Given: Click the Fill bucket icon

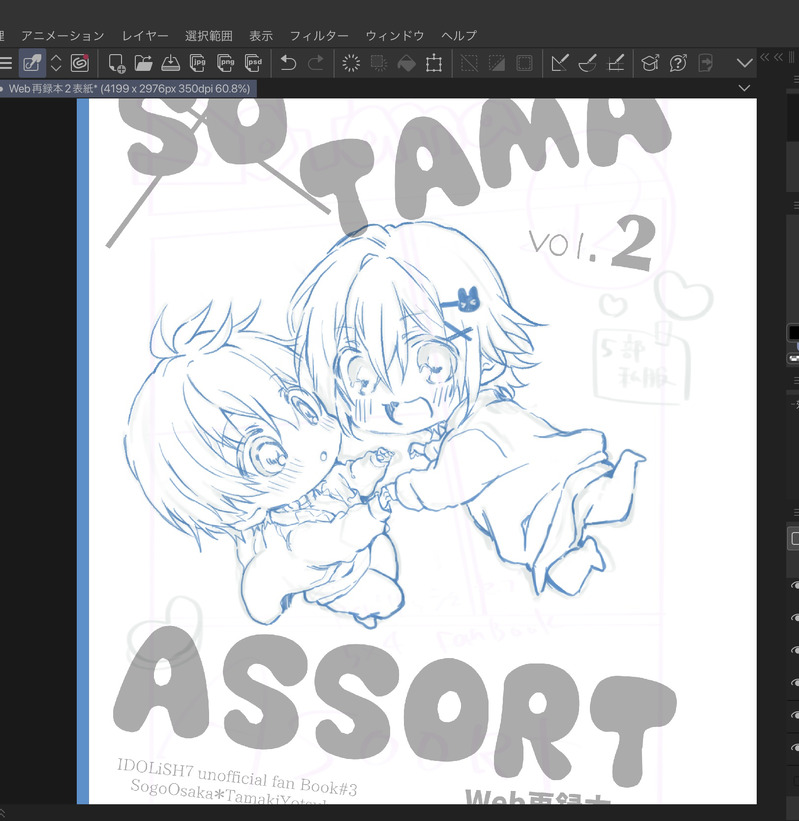Looking at the screenshot, I should 406,63.
